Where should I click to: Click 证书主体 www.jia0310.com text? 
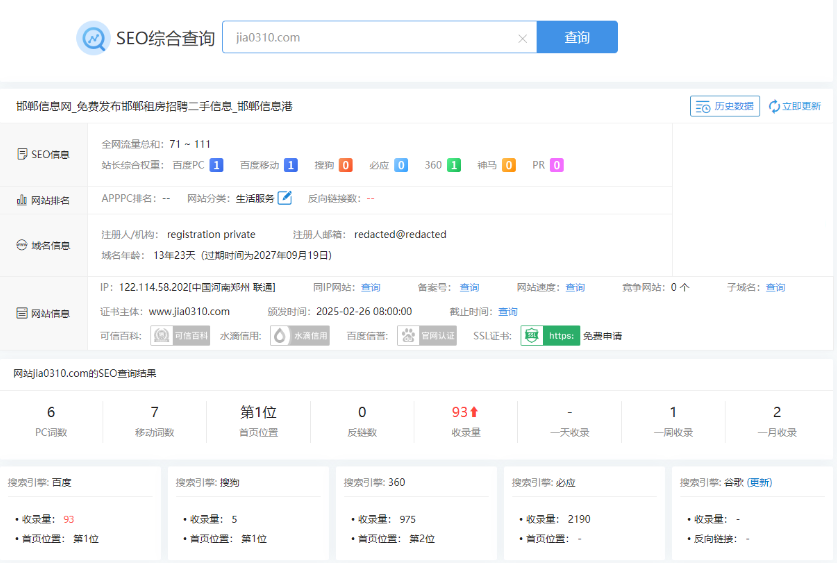[189, 312]
